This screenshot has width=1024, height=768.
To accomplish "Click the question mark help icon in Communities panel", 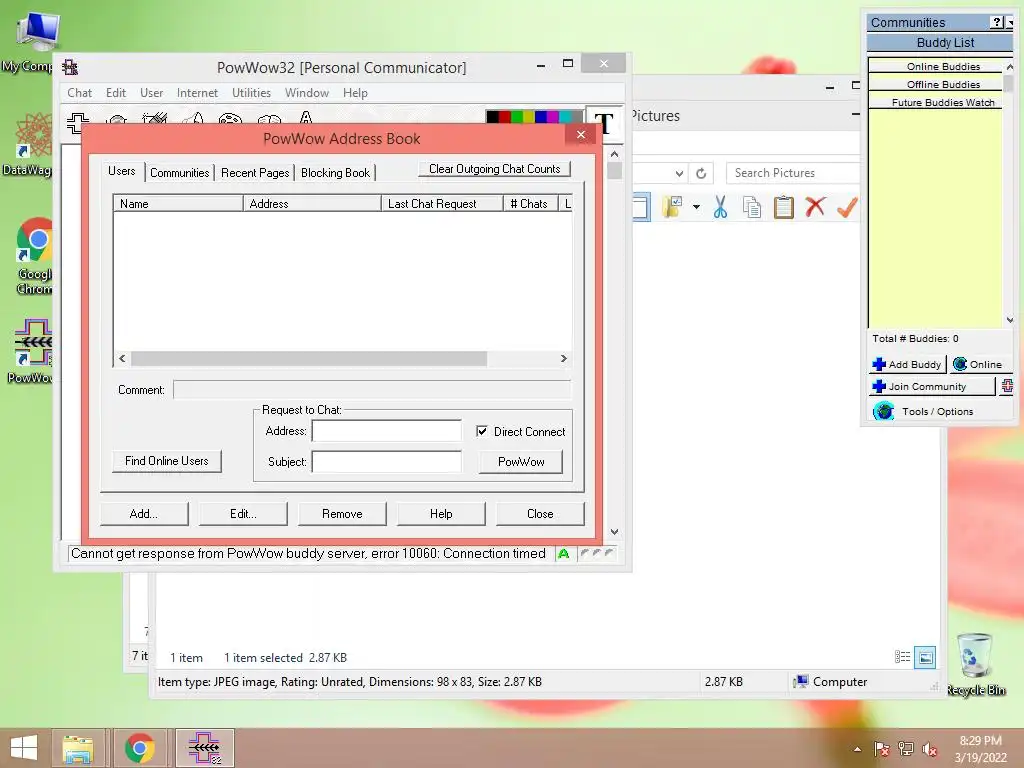I will click(997, 22).
